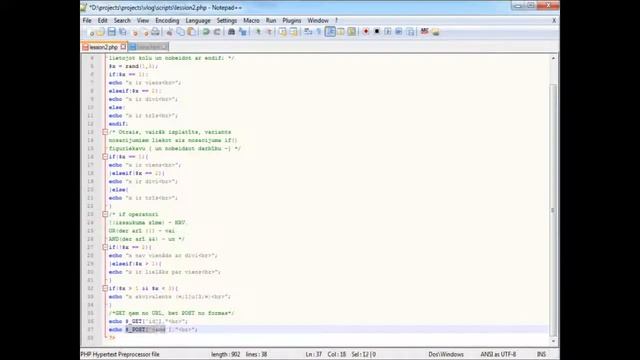Click the vertical scrollbar thumb

pyautogui.click(x=553, y=210)
